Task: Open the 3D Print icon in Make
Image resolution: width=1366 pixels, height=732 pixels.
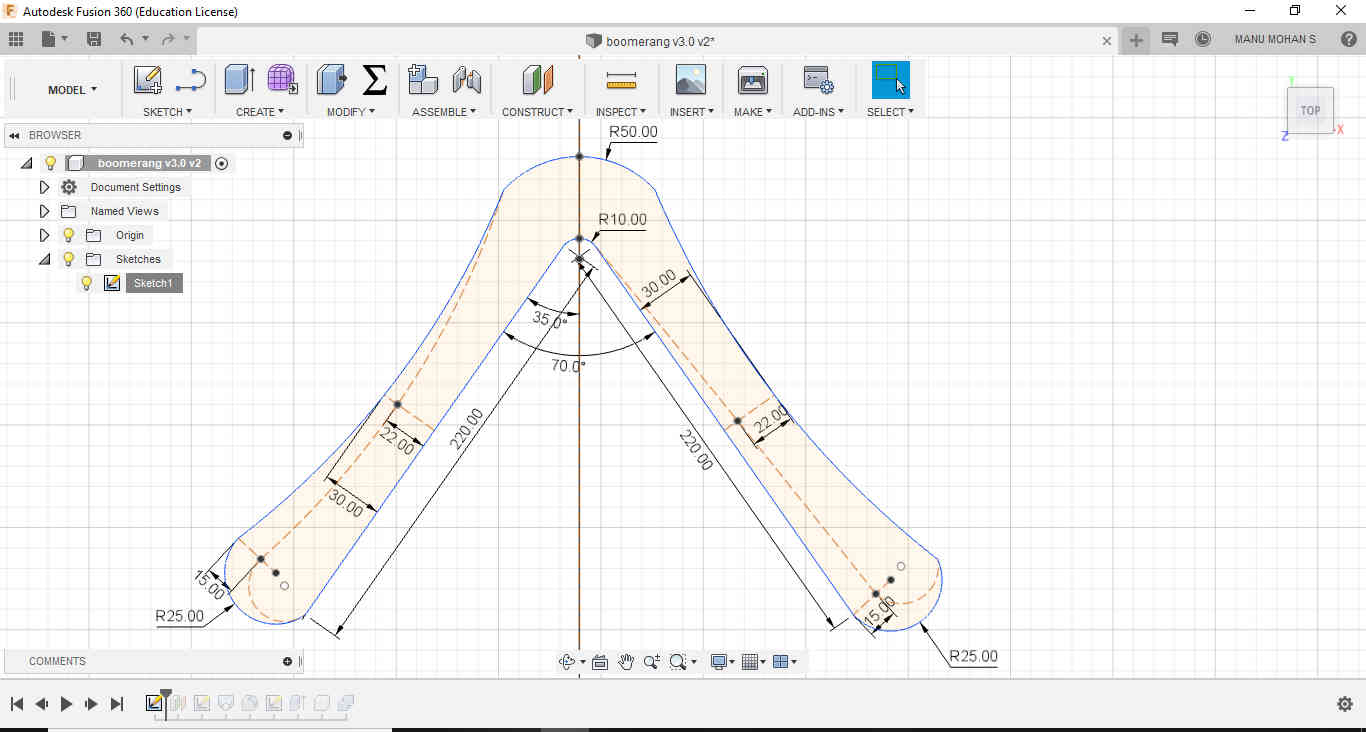Action: point(752,80)
